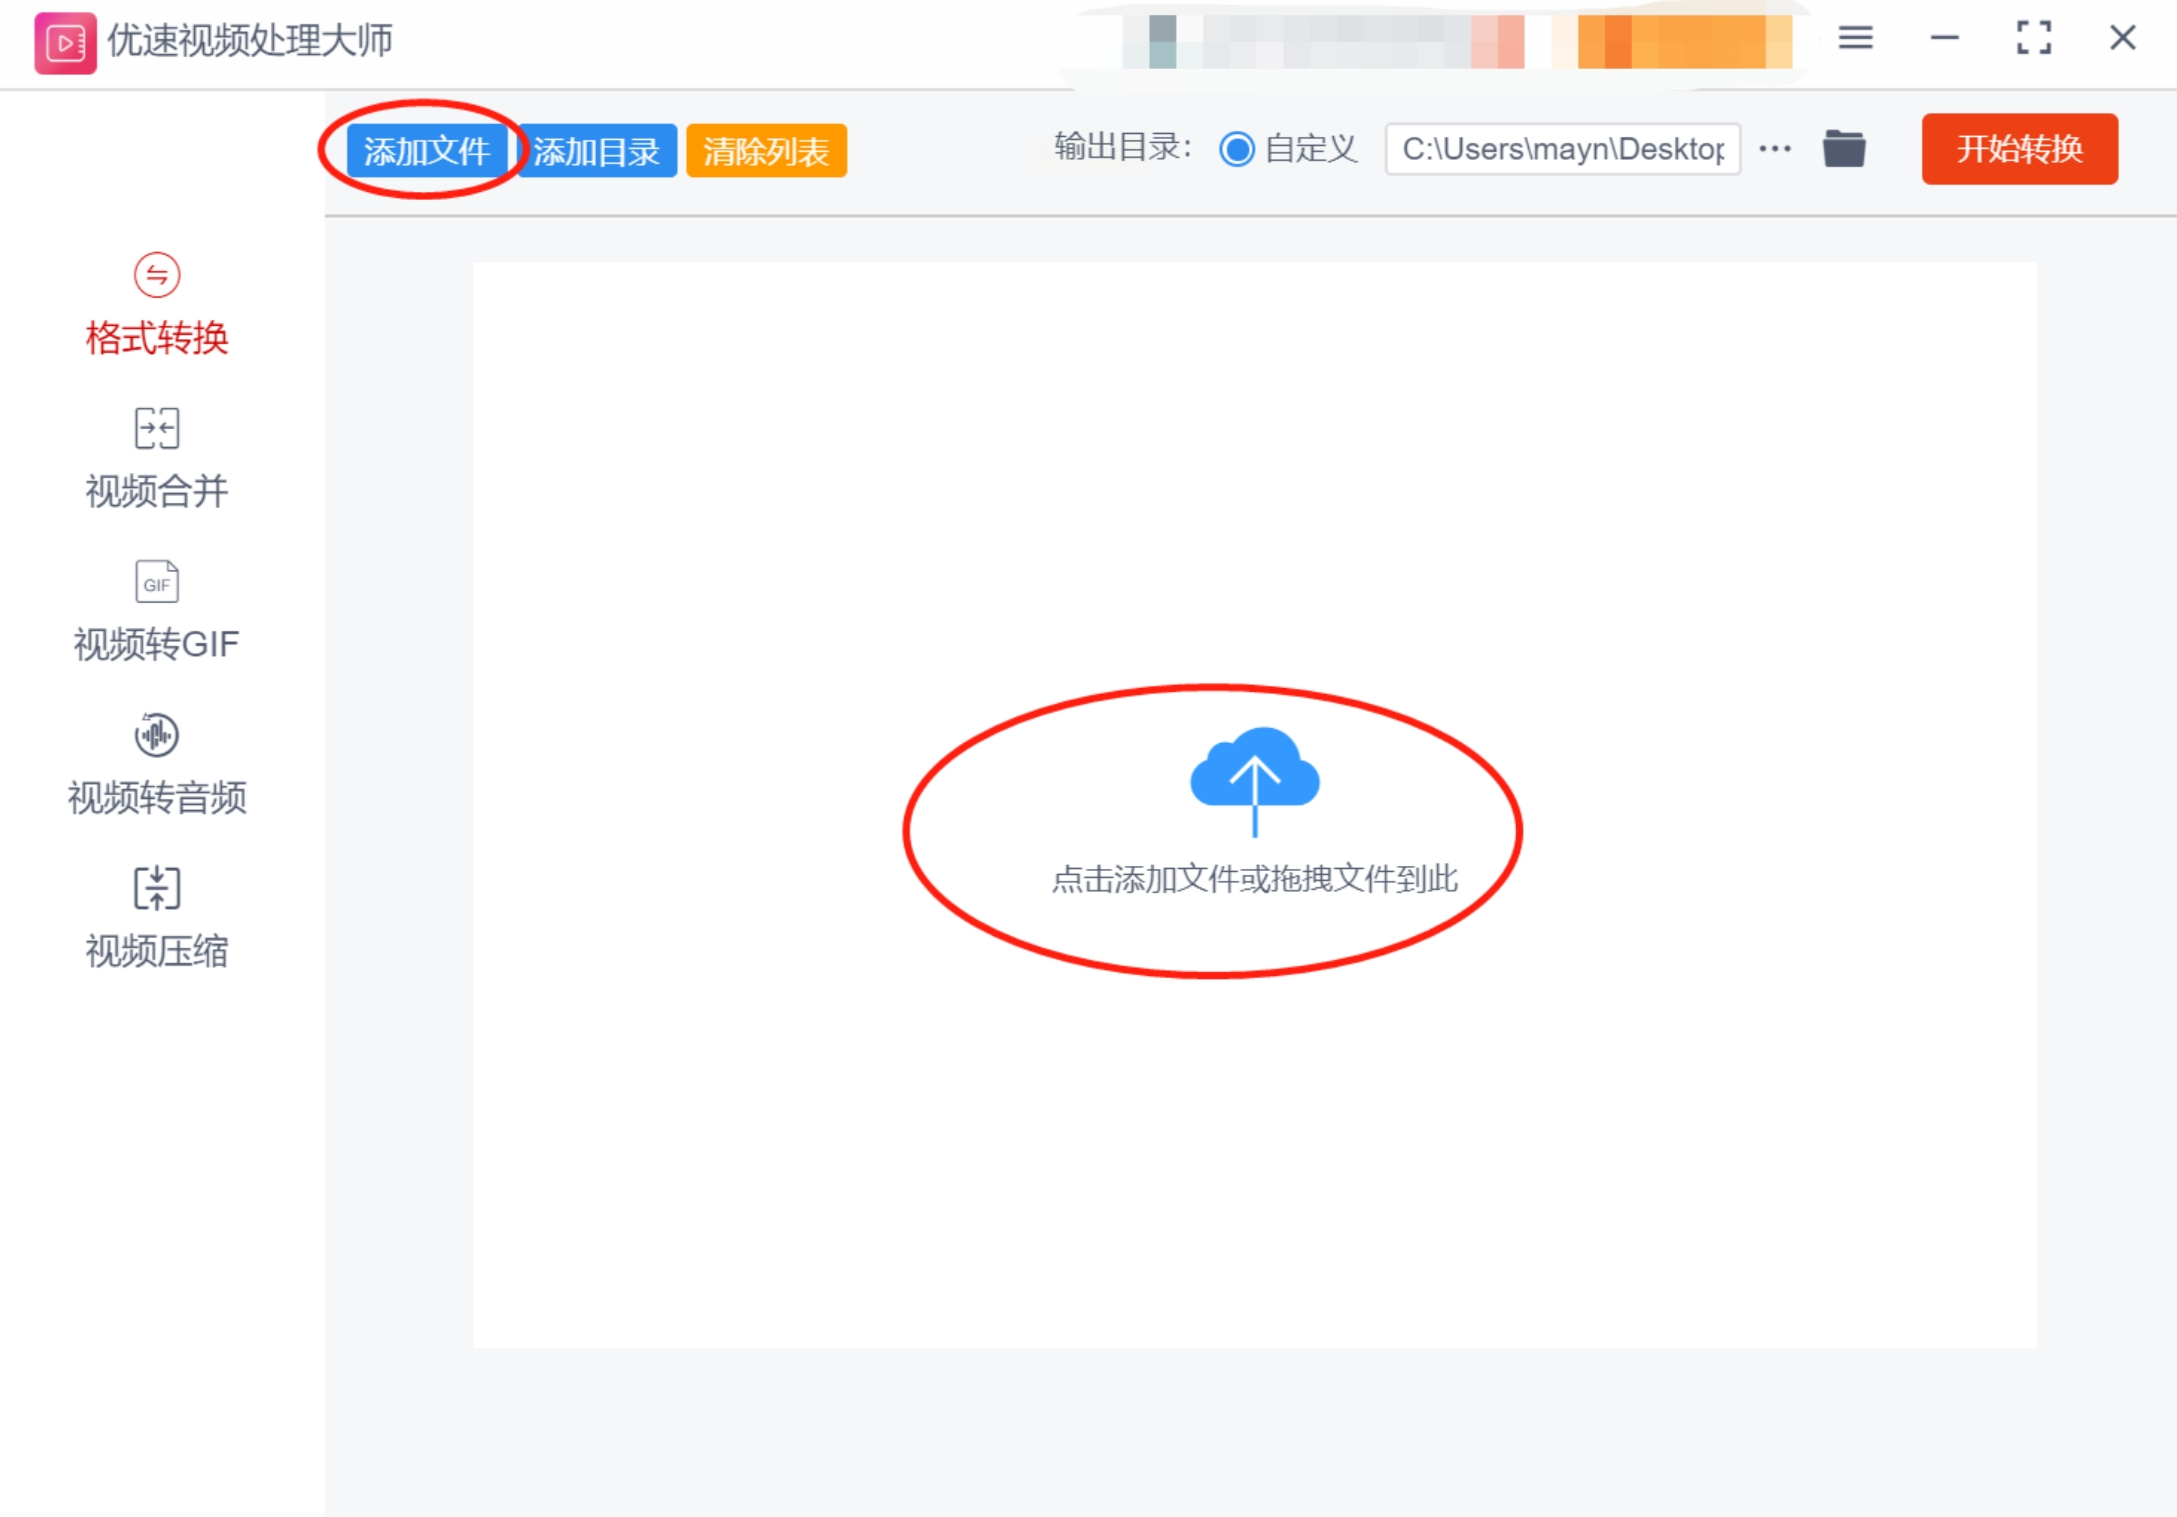The width and height of the screenshot is (2177, 1517).
Task: Switch to 视频转GIF tab label
Action: [x=157, y=644]
